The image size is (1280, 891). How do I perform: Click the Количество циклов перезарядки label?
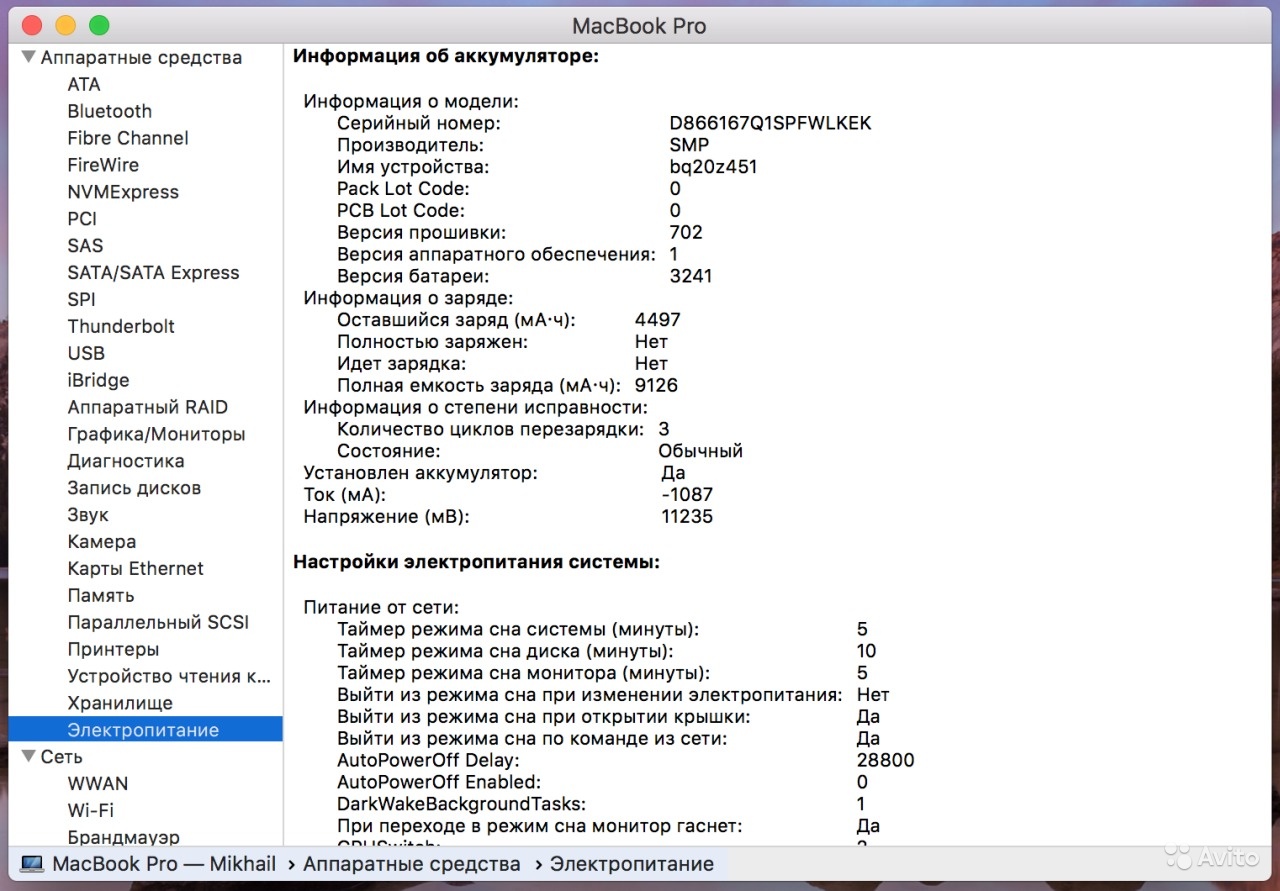coord(491,430)
